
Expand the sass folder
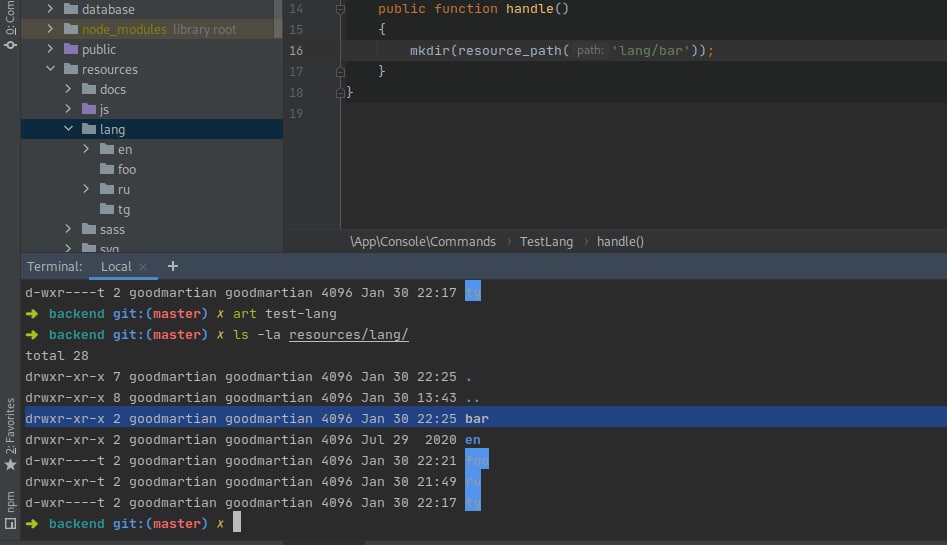pyautogui.click(x=68, y=229)
